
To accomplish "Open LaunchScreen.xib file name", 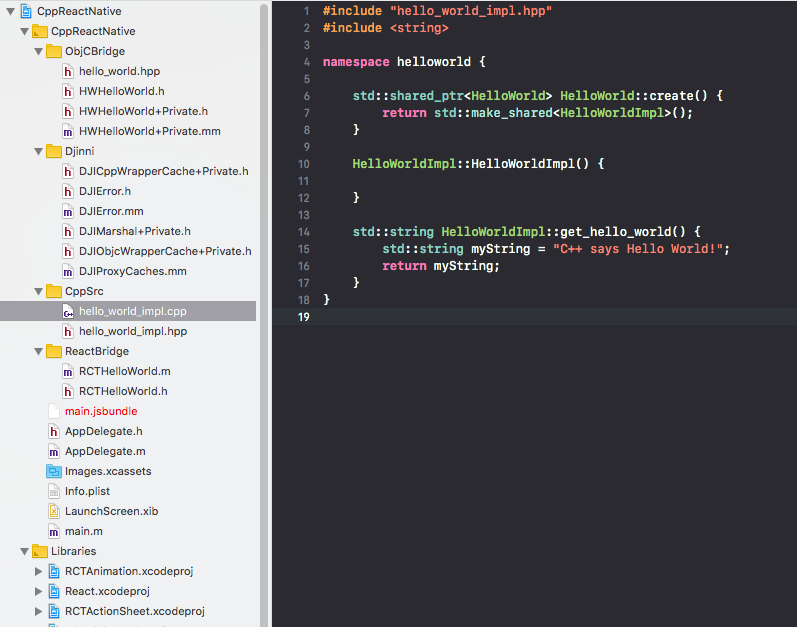I will point(111,512).
